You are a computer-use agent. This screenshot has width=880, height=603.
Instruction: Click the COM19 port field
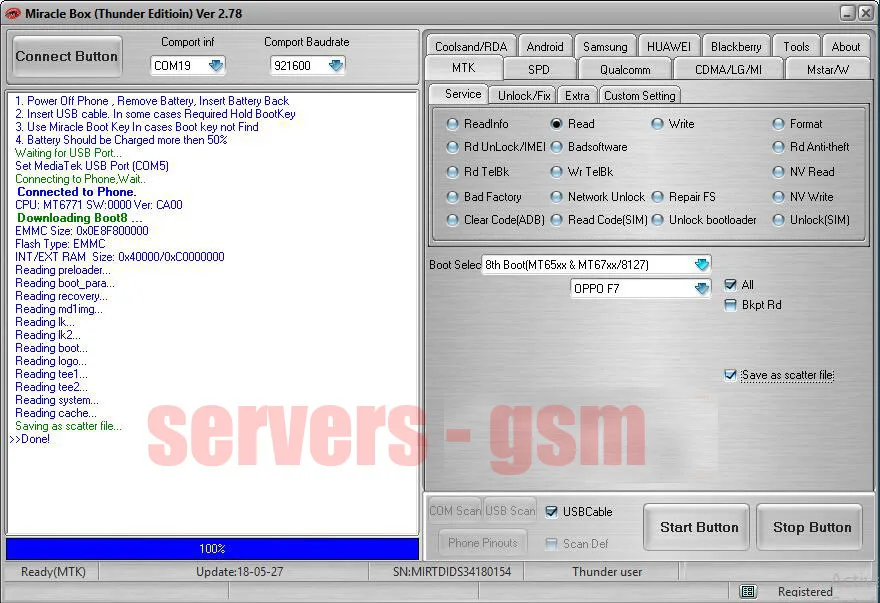(187, 66)
